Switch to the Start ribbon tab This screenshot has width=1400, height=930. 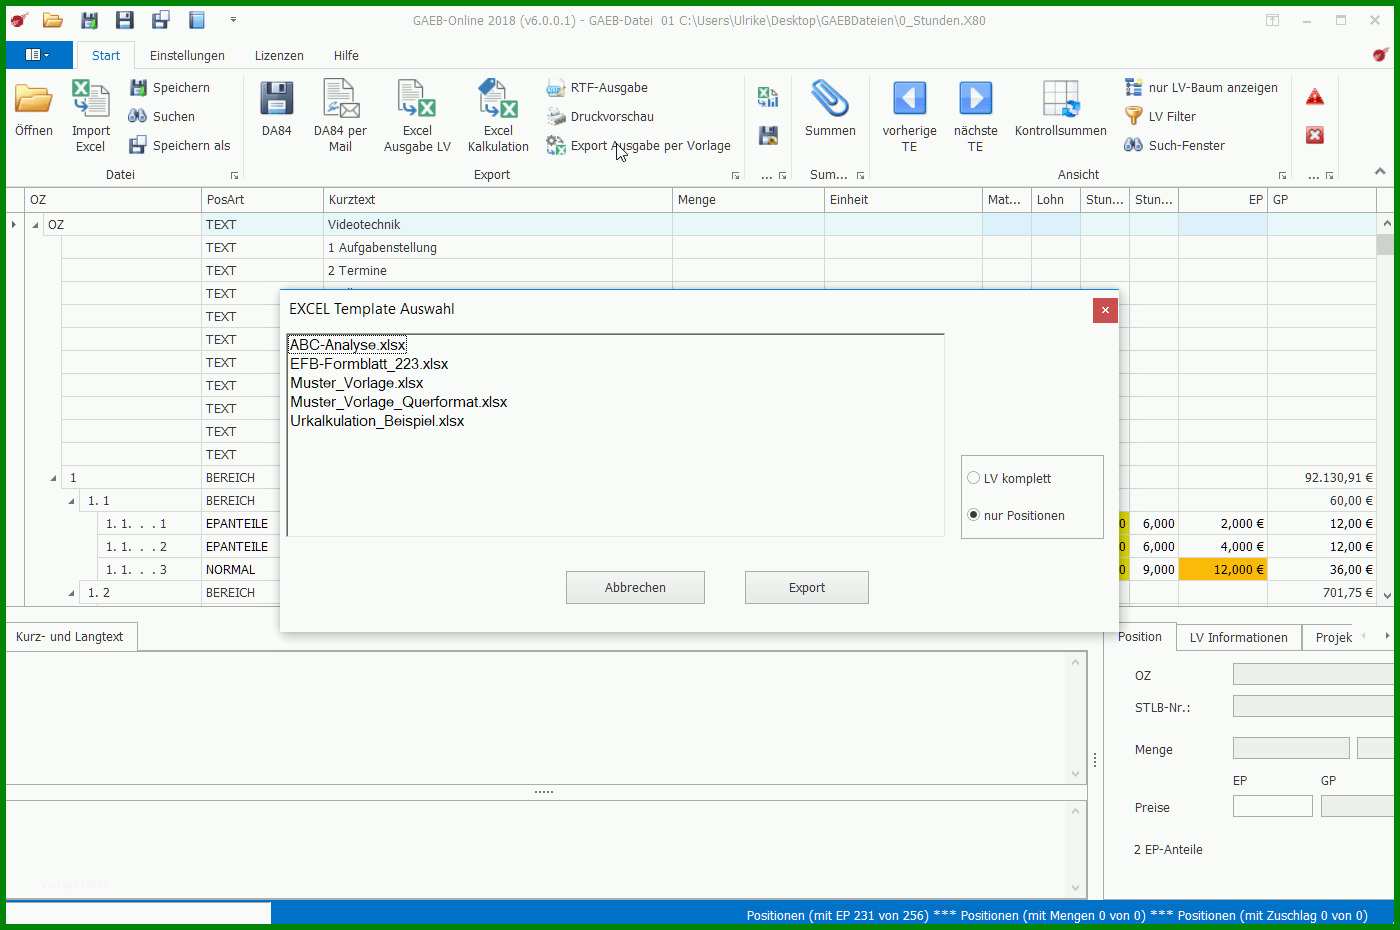click(x=106, y=56)
